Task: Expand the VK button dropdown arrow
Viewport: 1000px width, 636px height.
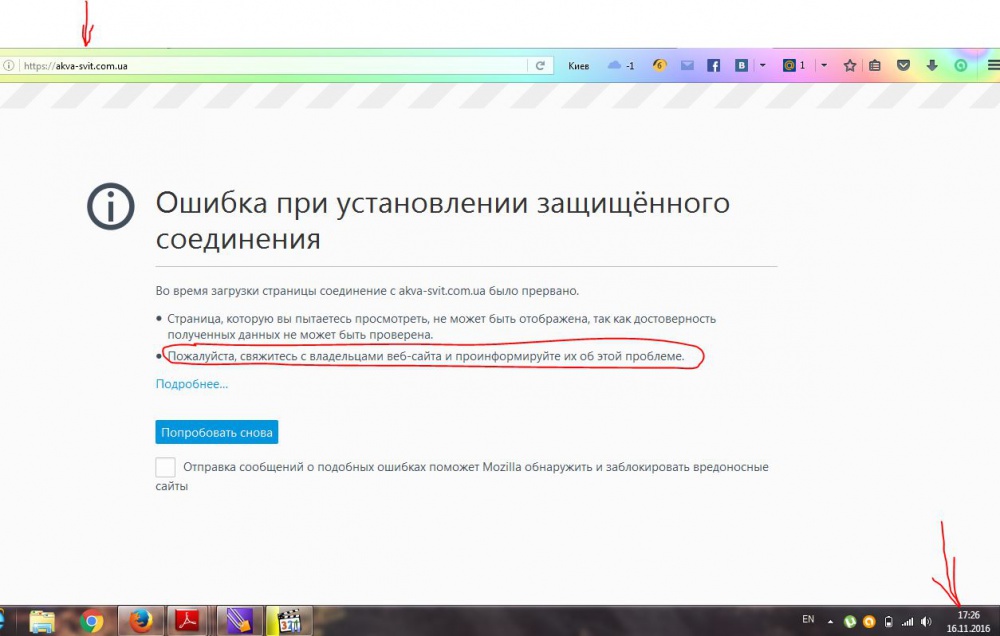Action: coord(762,66)
